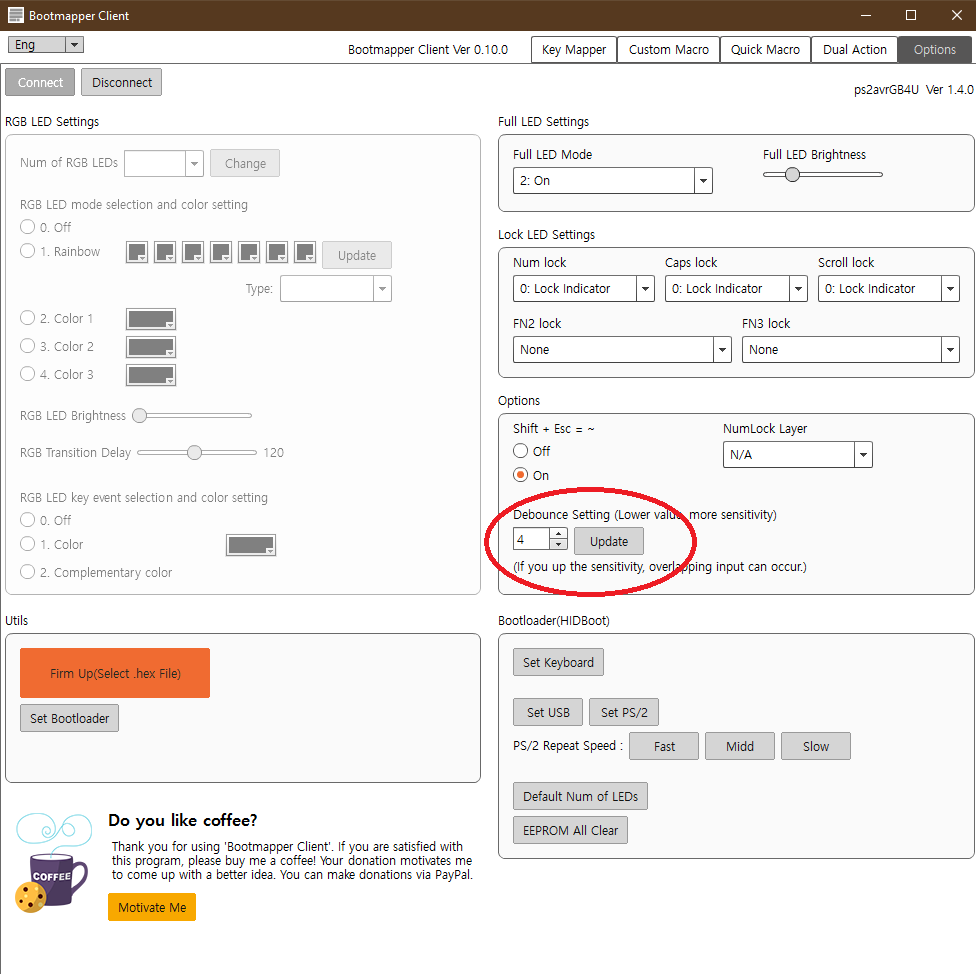Image resolution: width=976 pixels, height=974 pixels.
Task: Switch to the Key Mapper tab
Action: pos(574,50)
